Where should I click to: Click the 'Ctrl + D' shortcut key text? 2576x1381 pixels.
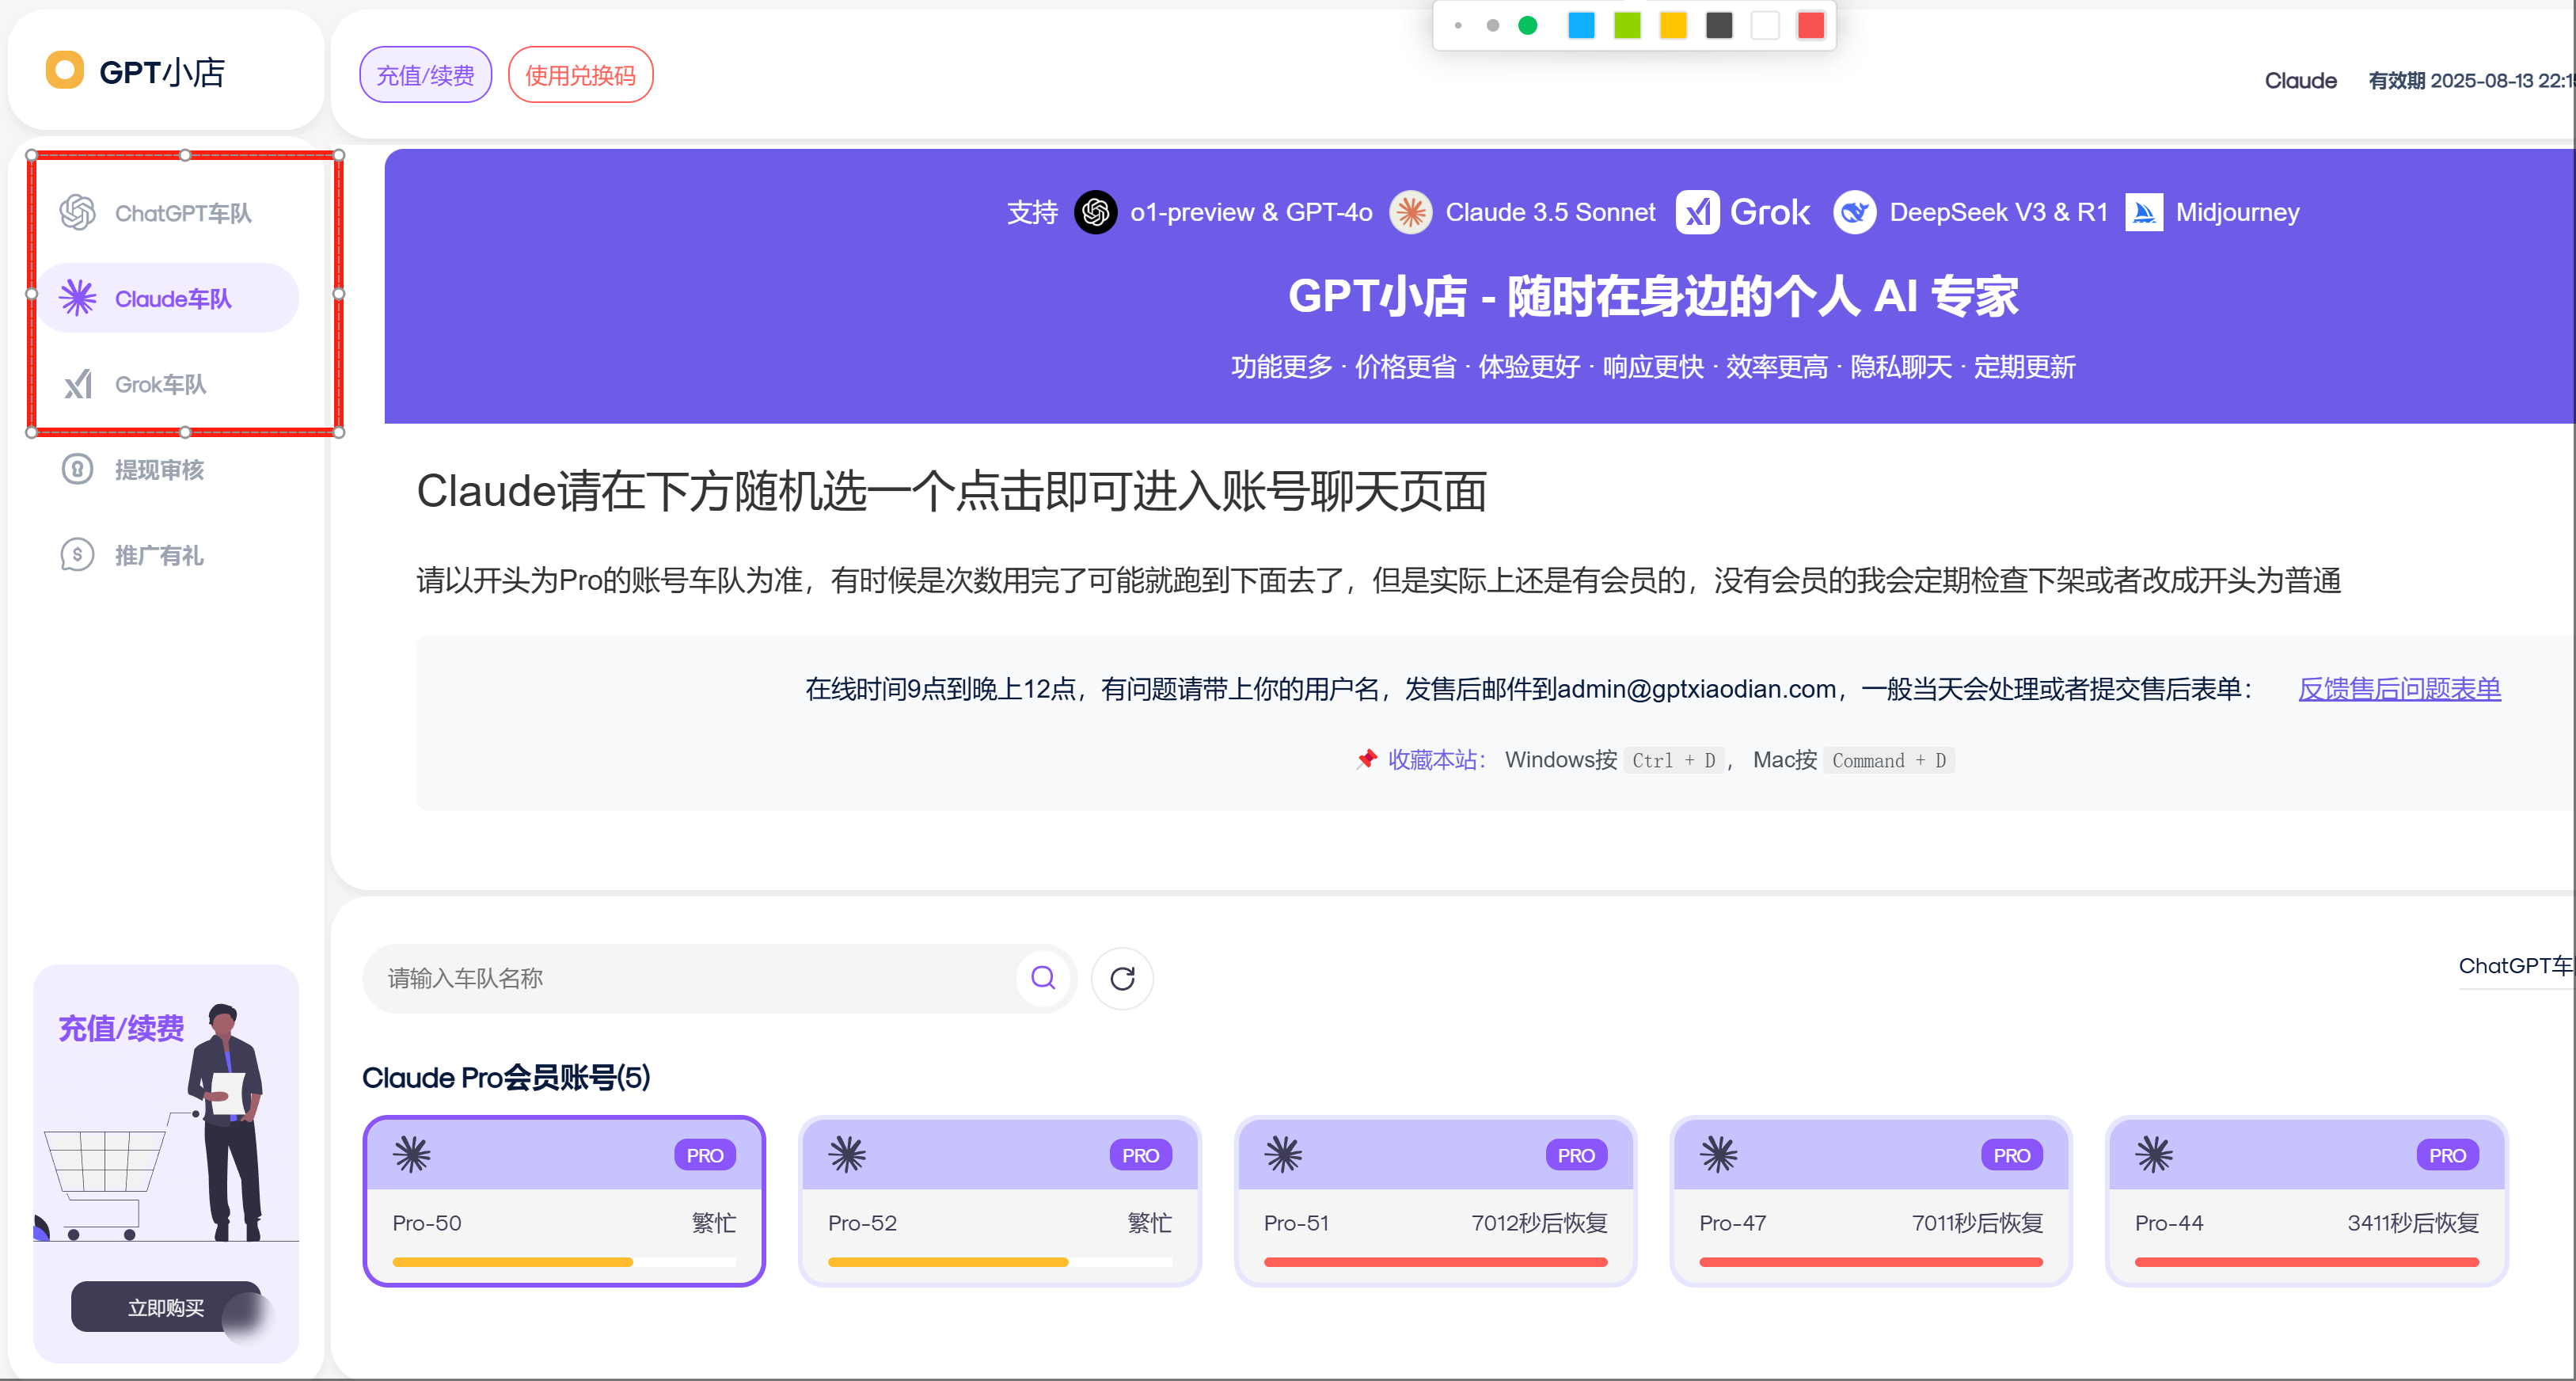tap(1673, 760)
